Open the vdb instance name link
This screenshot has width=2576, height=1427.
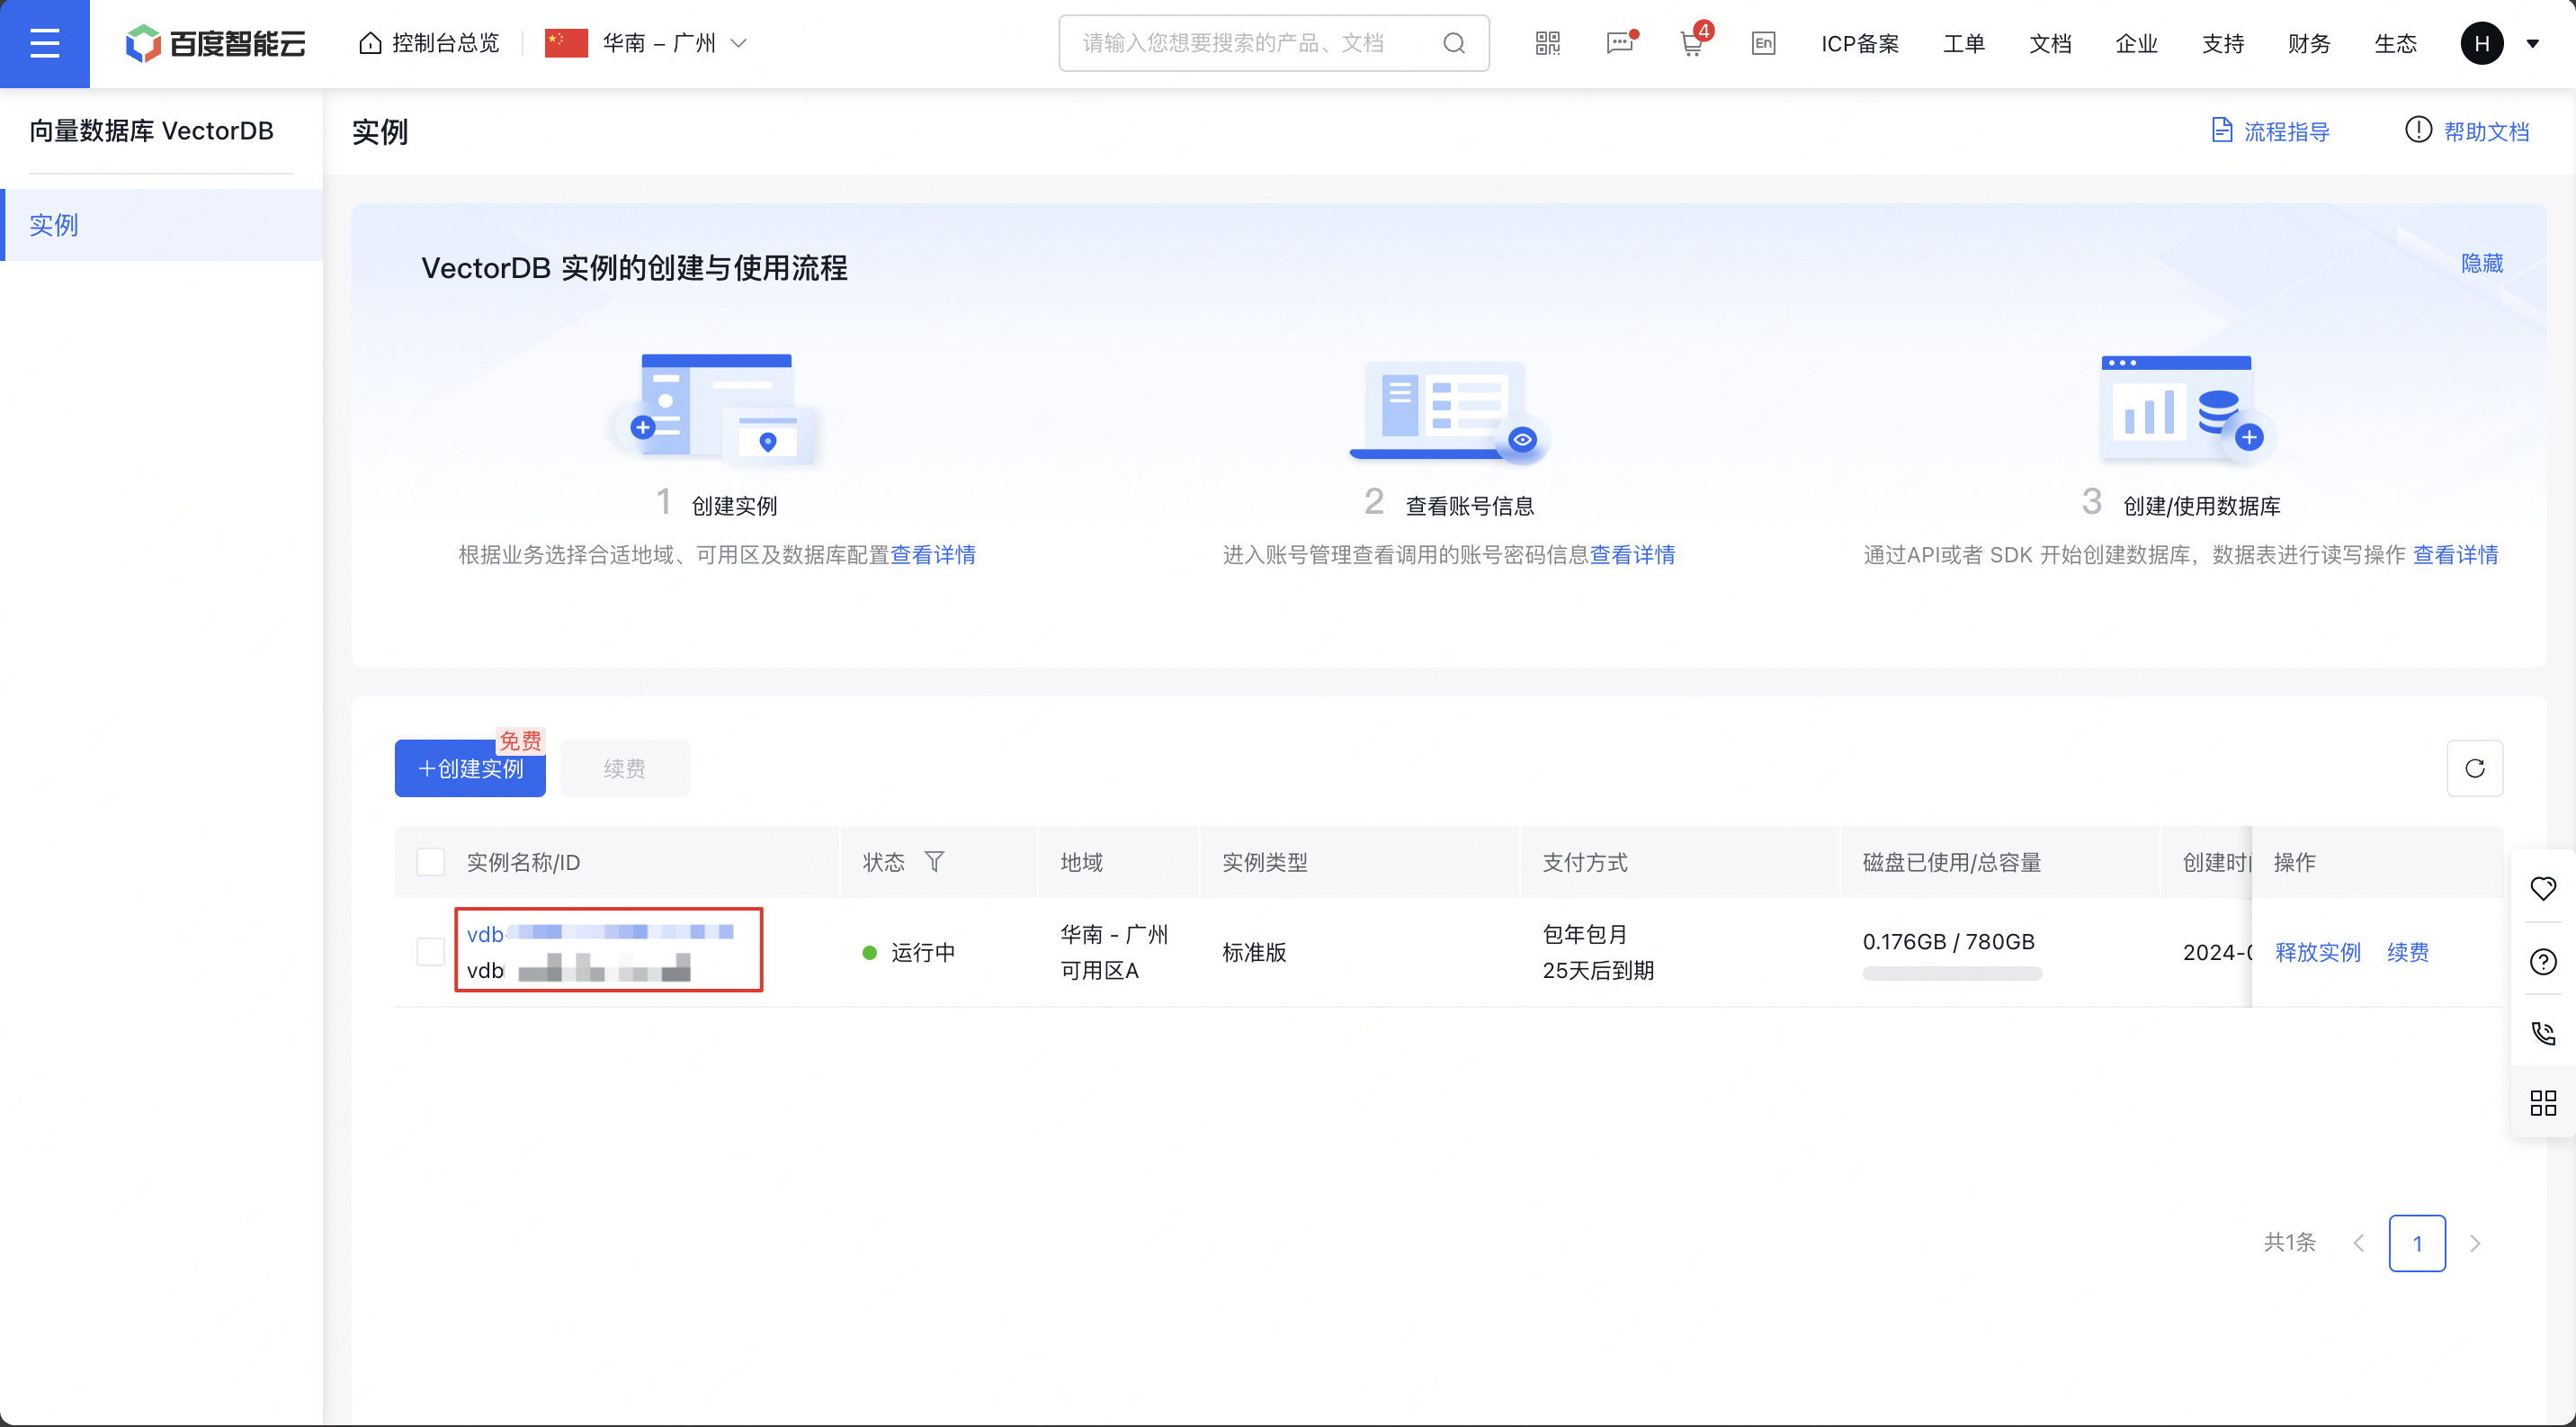point(600,933)
